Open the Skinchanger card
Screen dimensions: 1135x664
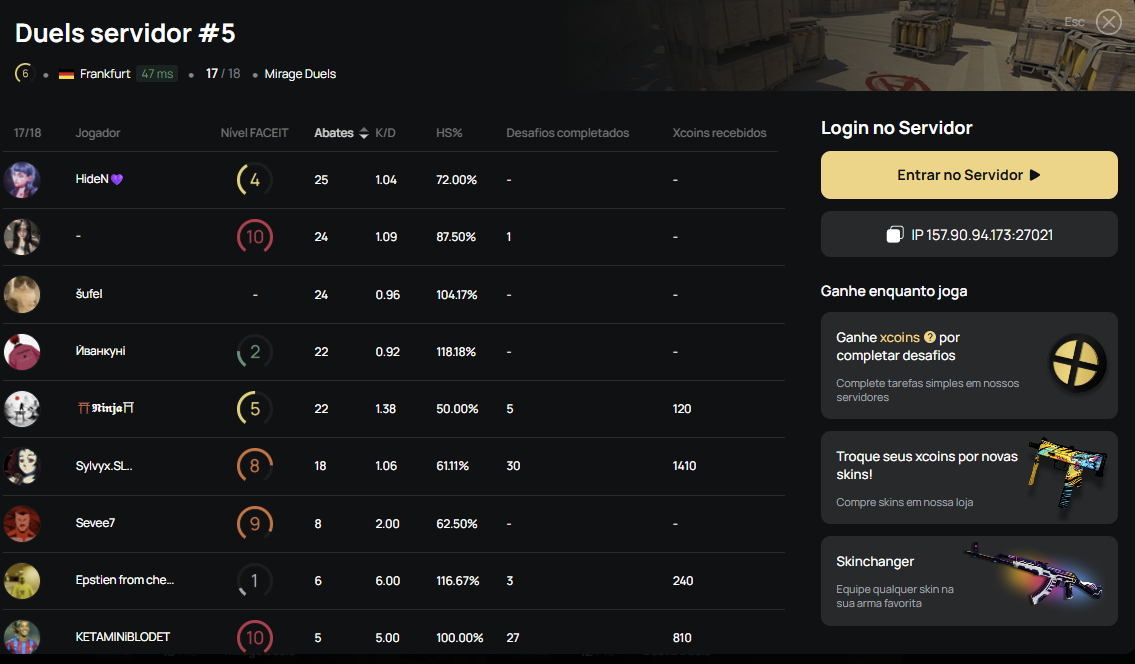pos(968,581)
